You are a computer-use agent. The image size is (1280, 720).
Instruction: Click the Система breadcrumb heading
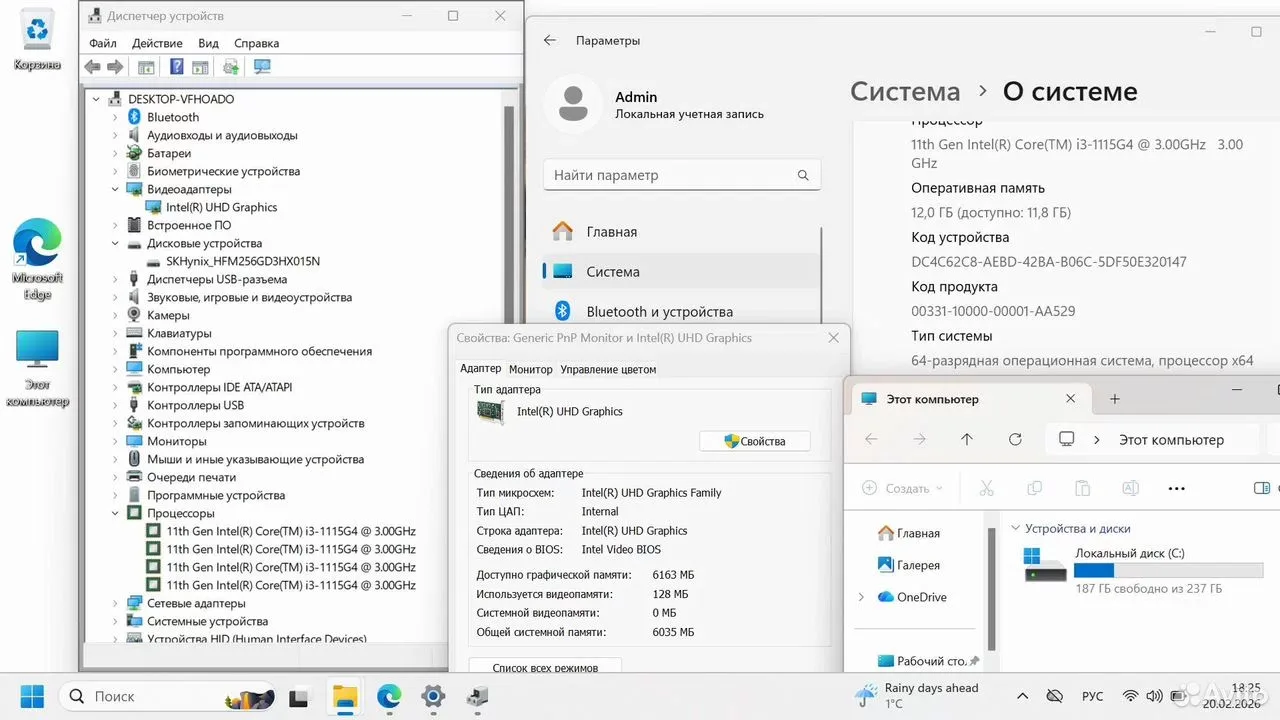click(905, 91)
